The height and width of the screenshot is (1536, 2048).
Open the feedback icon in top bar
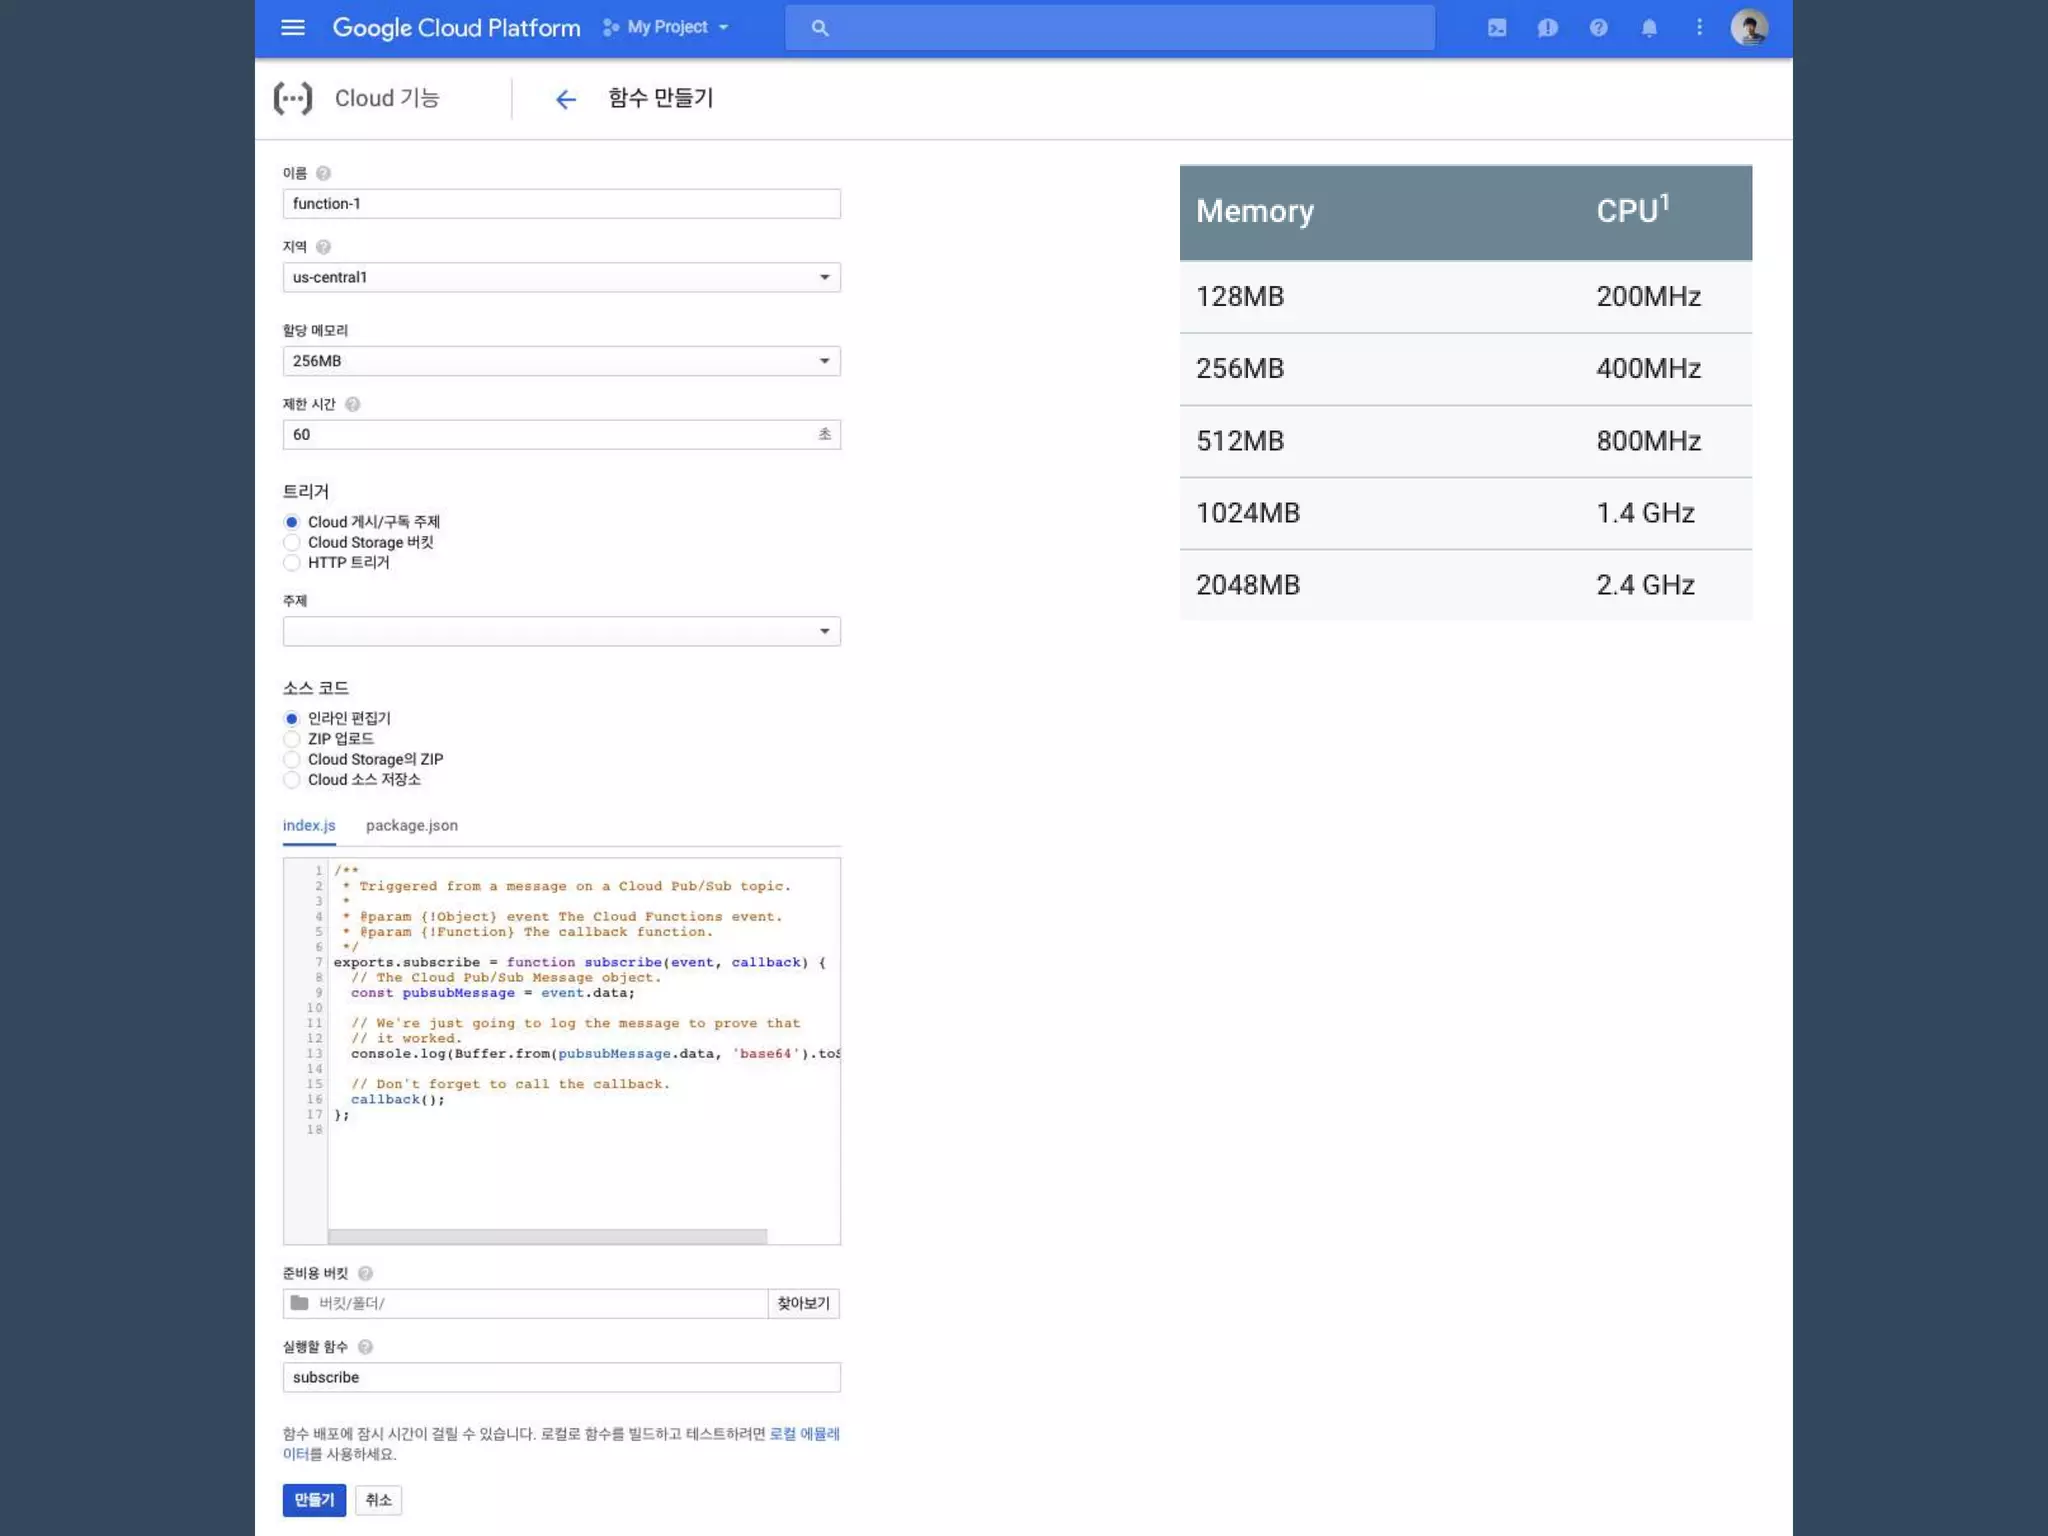click(x=1547, y=28)
